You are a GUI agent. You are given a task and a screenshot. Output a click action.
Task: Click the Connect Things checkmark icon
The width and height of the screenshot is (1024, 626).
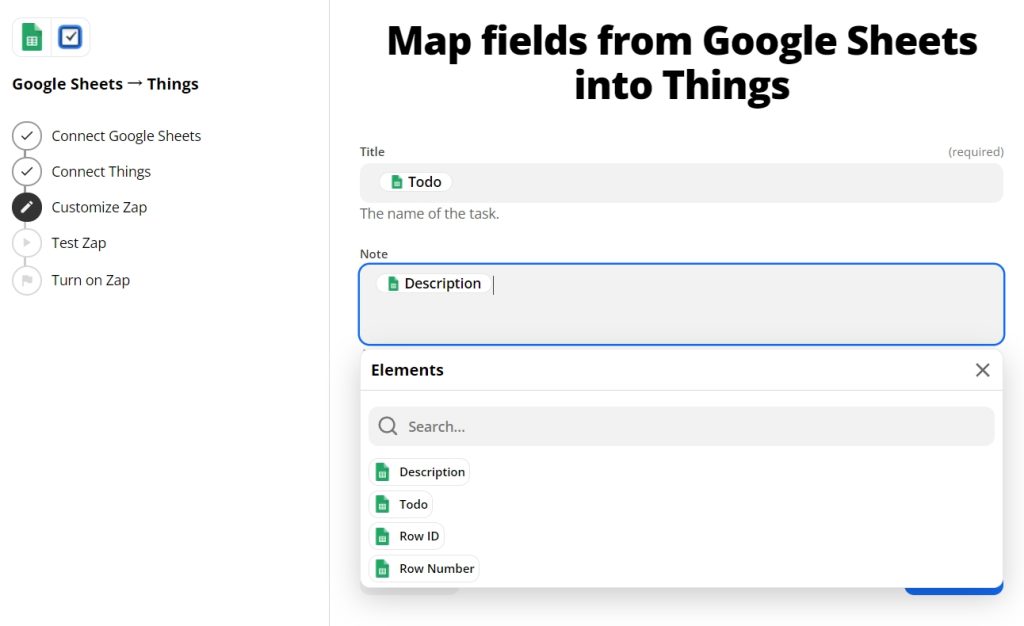[x=27, y=172]
